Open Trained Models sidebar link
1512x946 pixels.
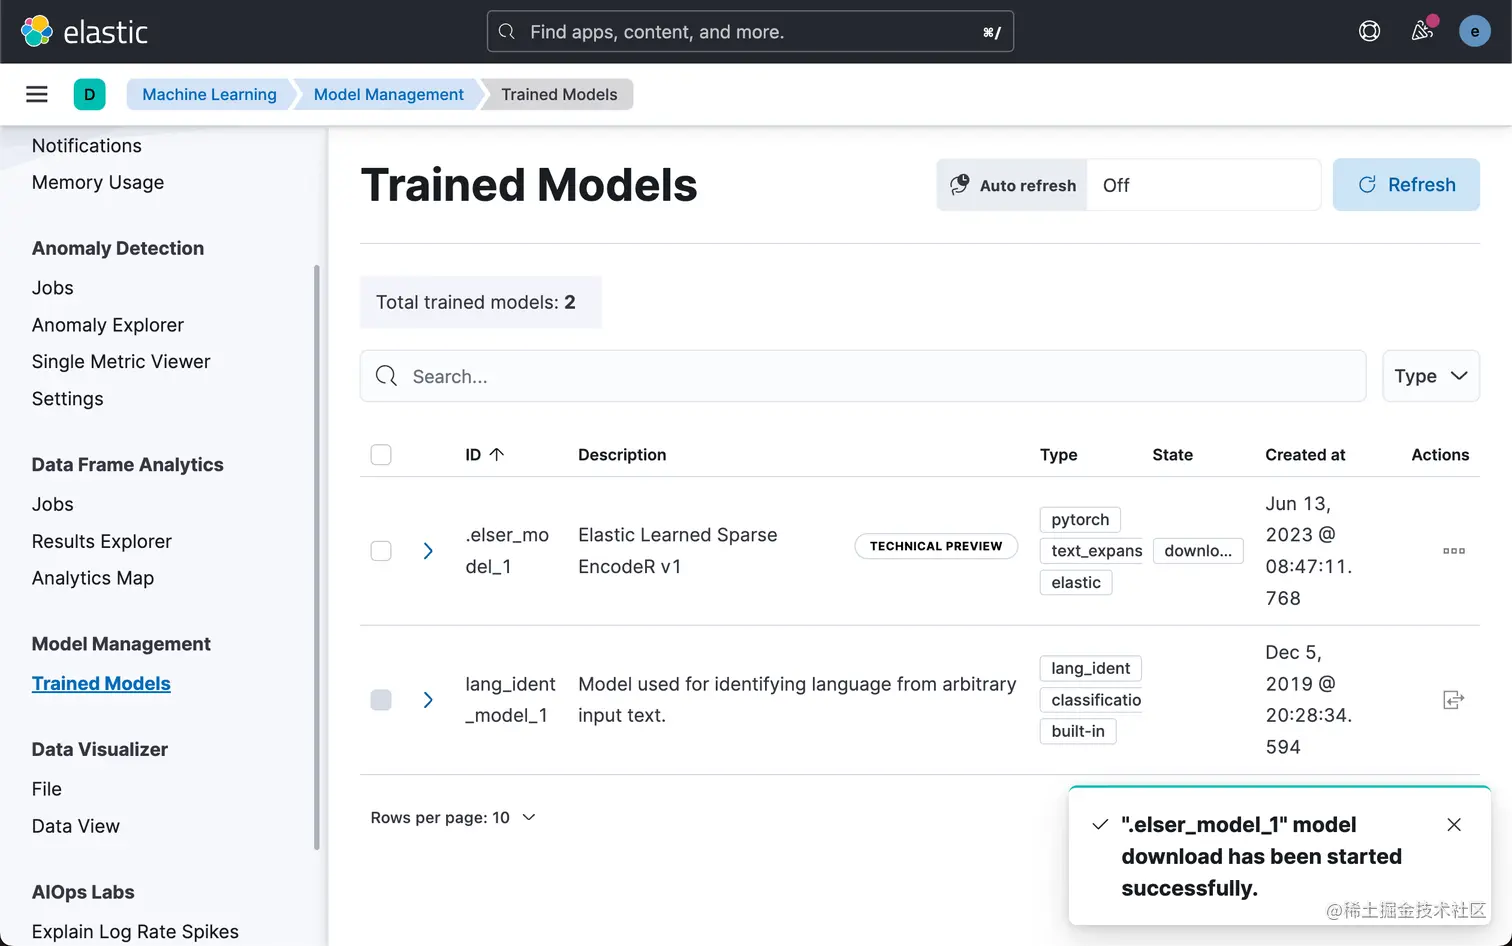101,684
